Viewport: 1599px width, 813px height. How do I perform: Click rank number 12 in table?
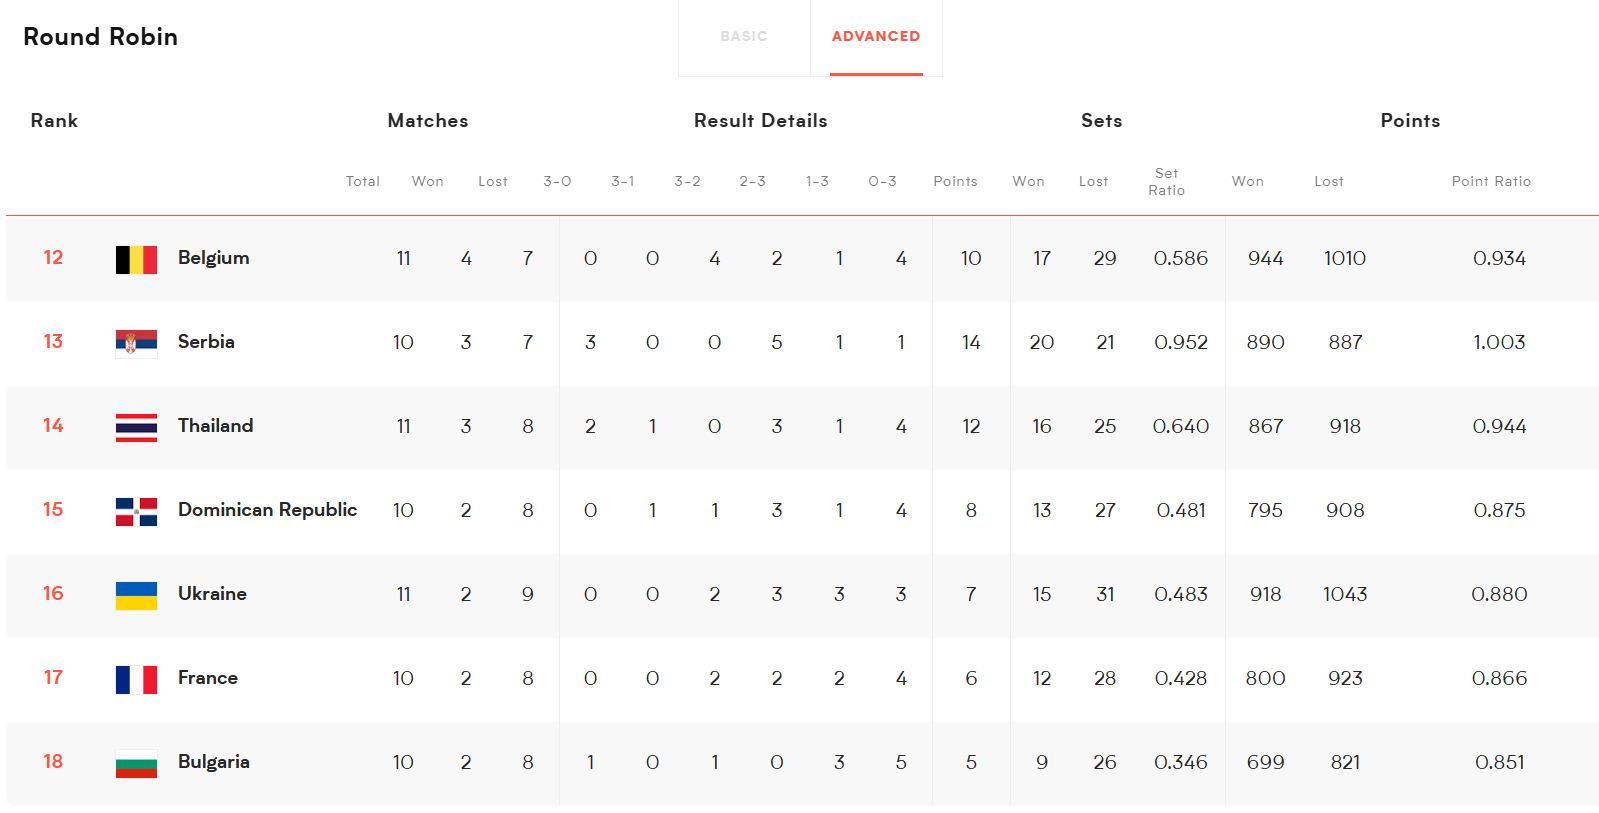(x=53, y=258)
